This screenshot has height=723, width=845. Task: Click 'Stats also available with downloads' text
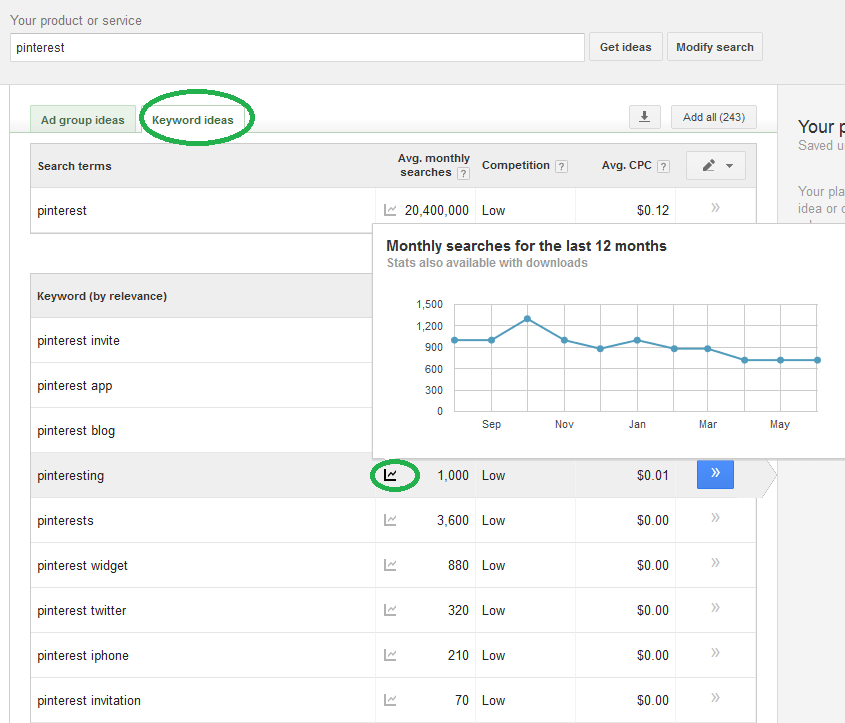pos(487,263)
